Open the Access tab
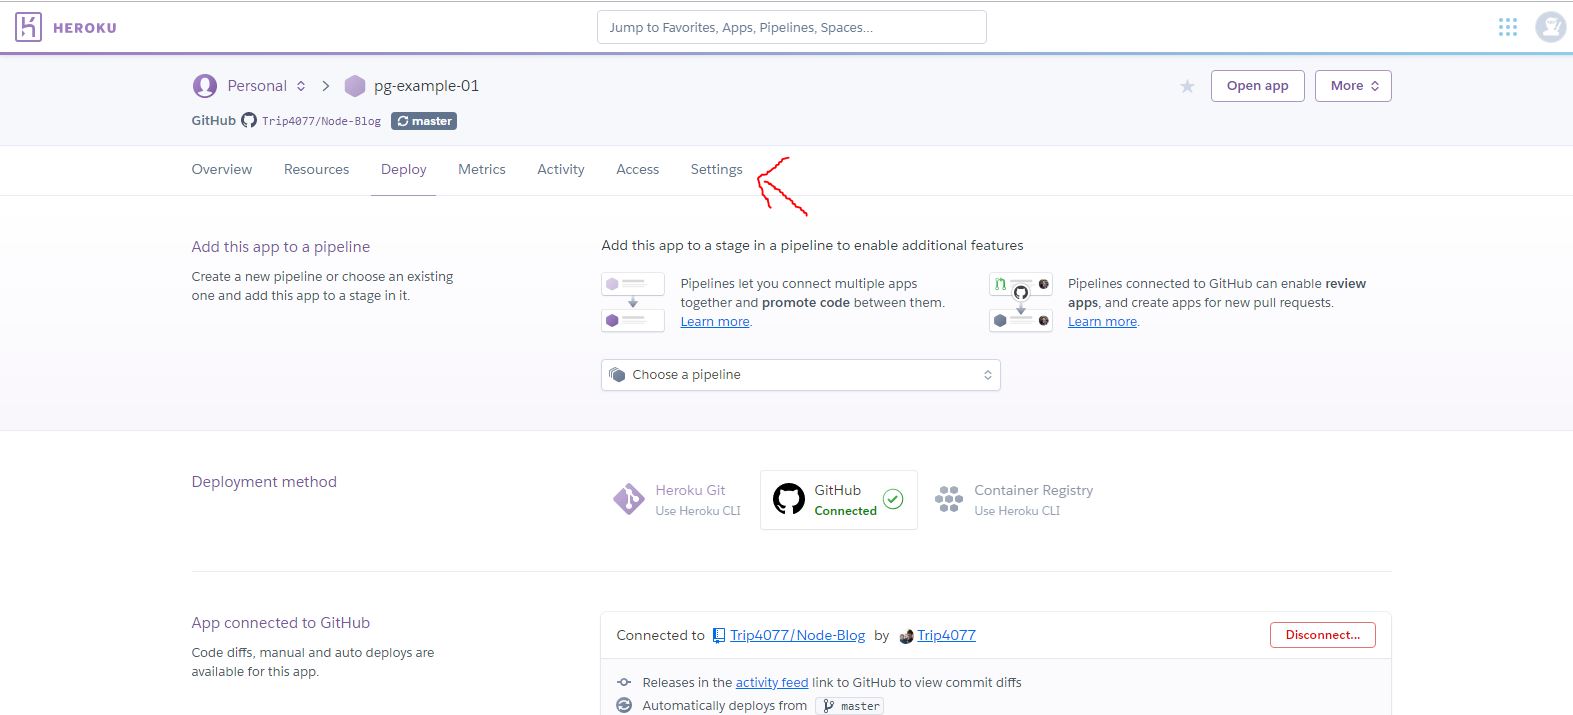Screen dimensions: 1573x715 638,170
